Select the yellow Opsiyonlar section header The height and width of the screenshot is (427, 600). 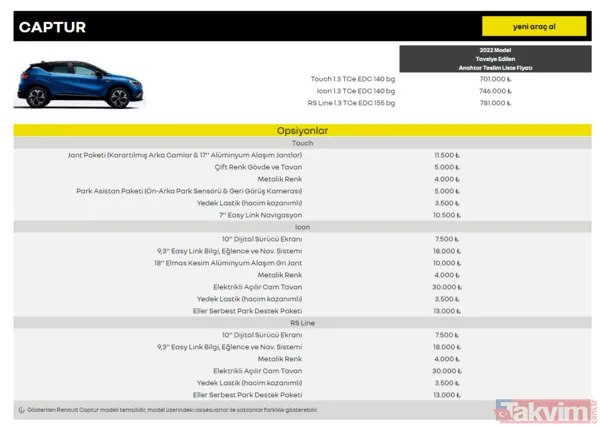tap(302, 131)
